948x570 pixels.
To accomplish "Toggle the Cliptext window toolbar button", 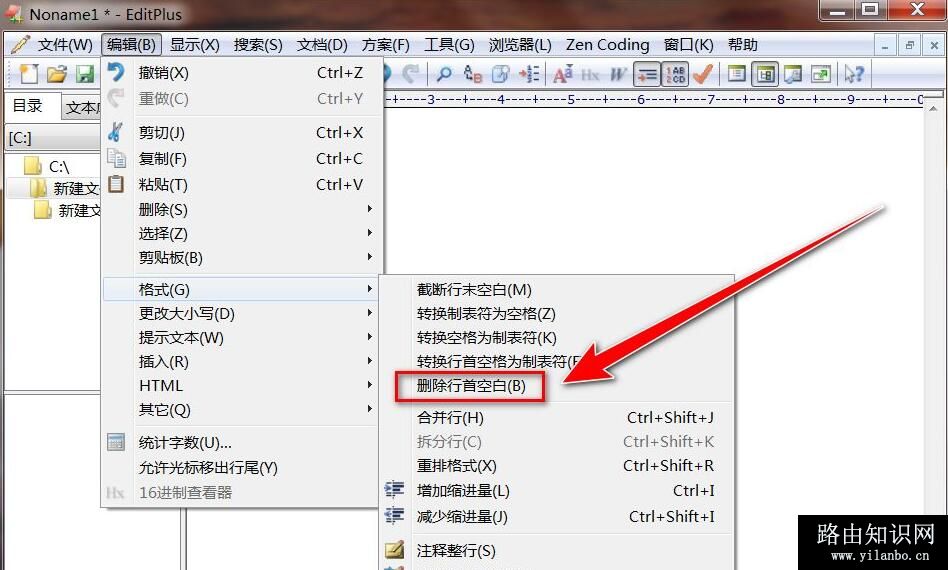I will click(736, 74).
